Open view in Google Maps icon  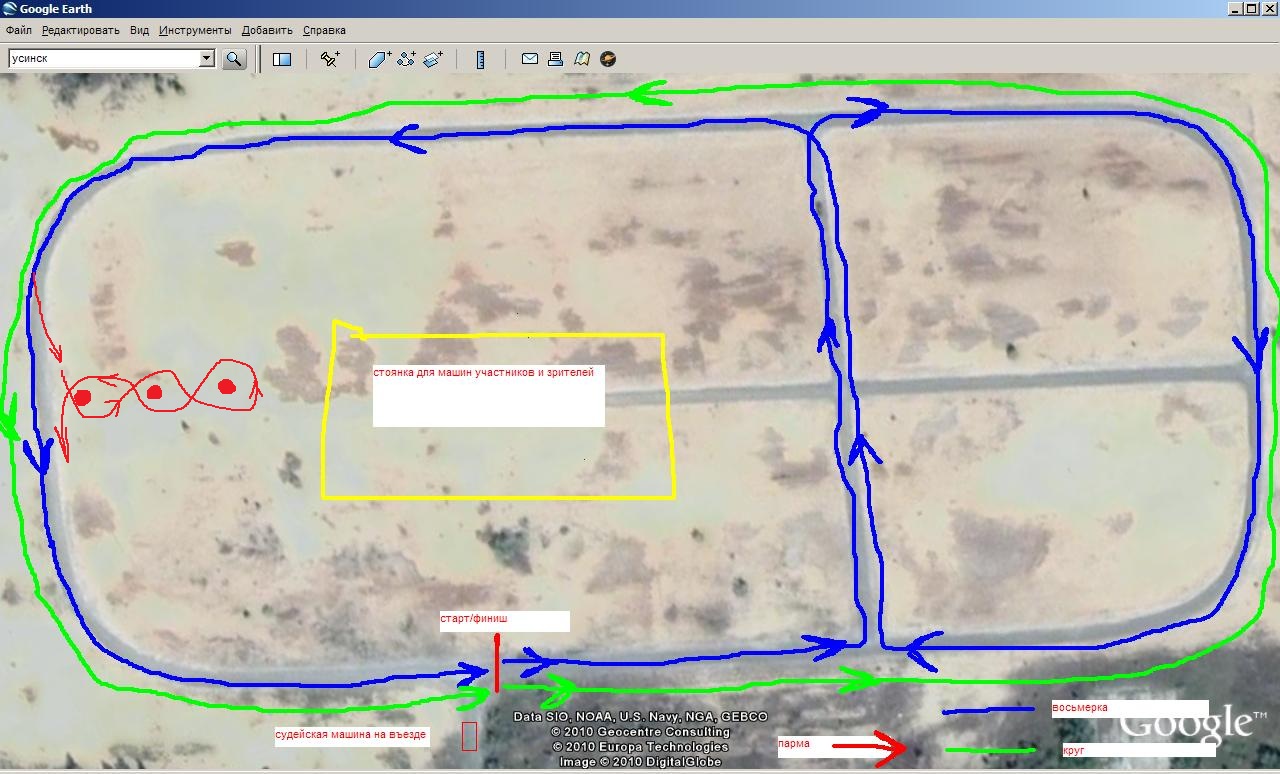click(582, 59)
